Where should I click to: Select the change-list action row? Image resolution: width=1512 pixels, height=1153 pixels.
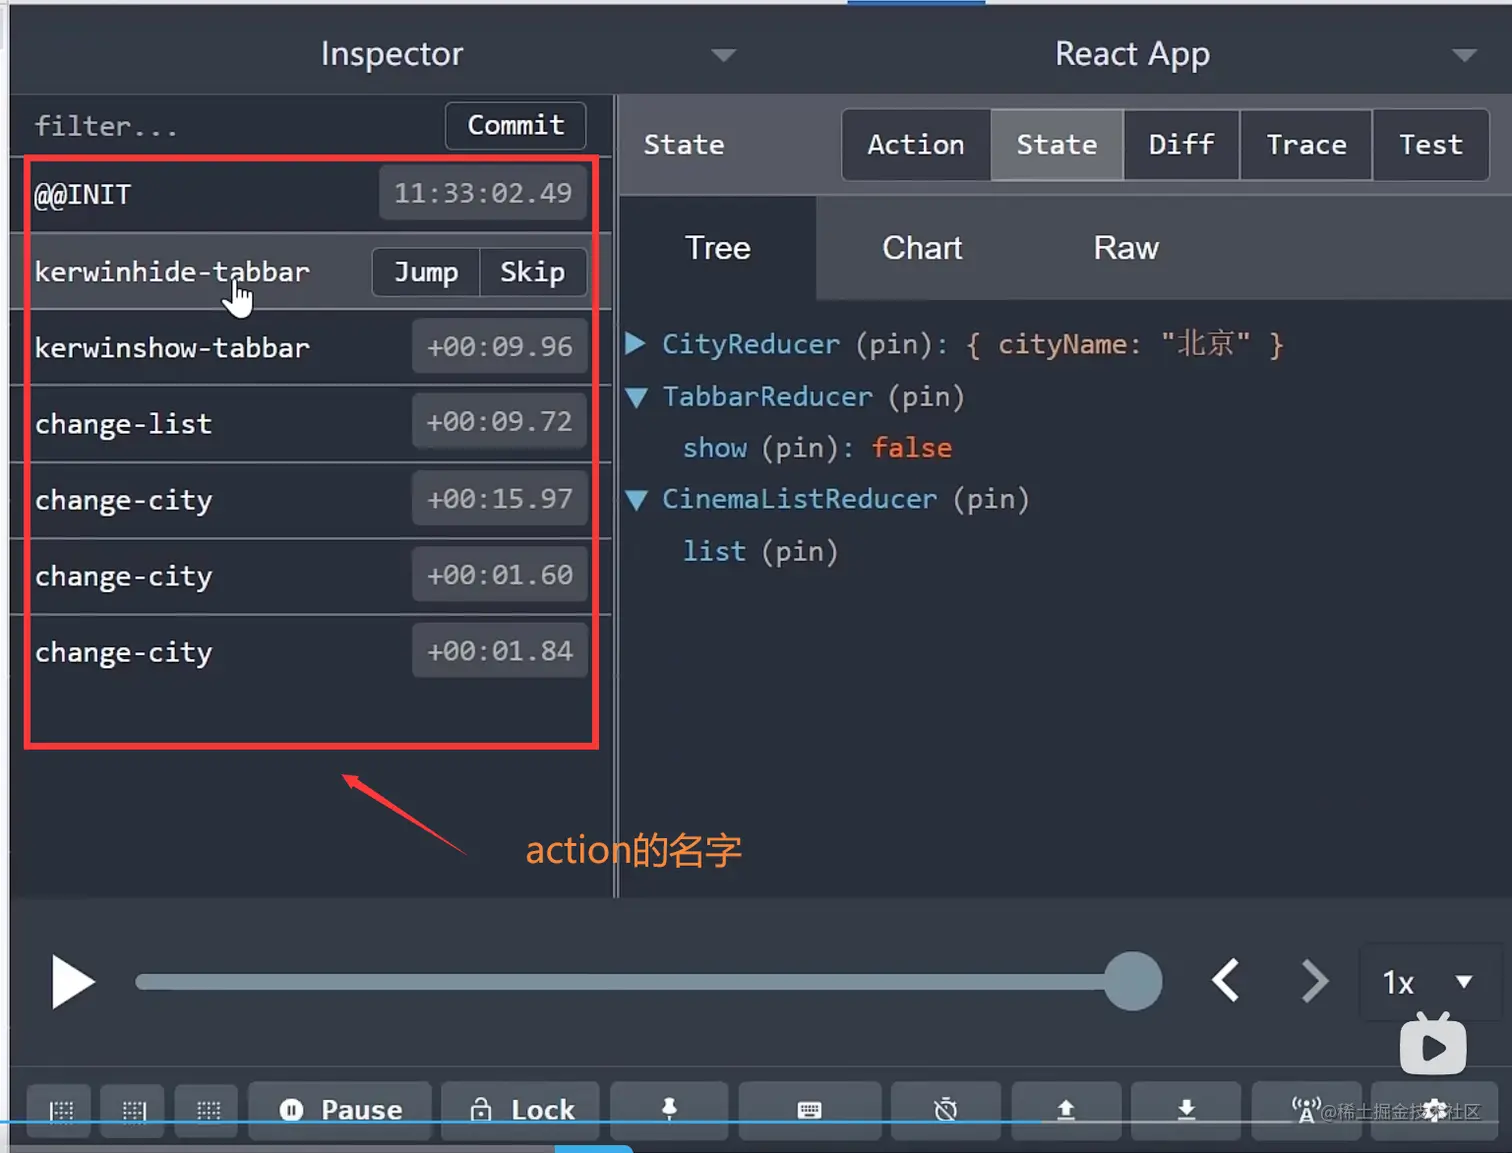click(311, 423)
